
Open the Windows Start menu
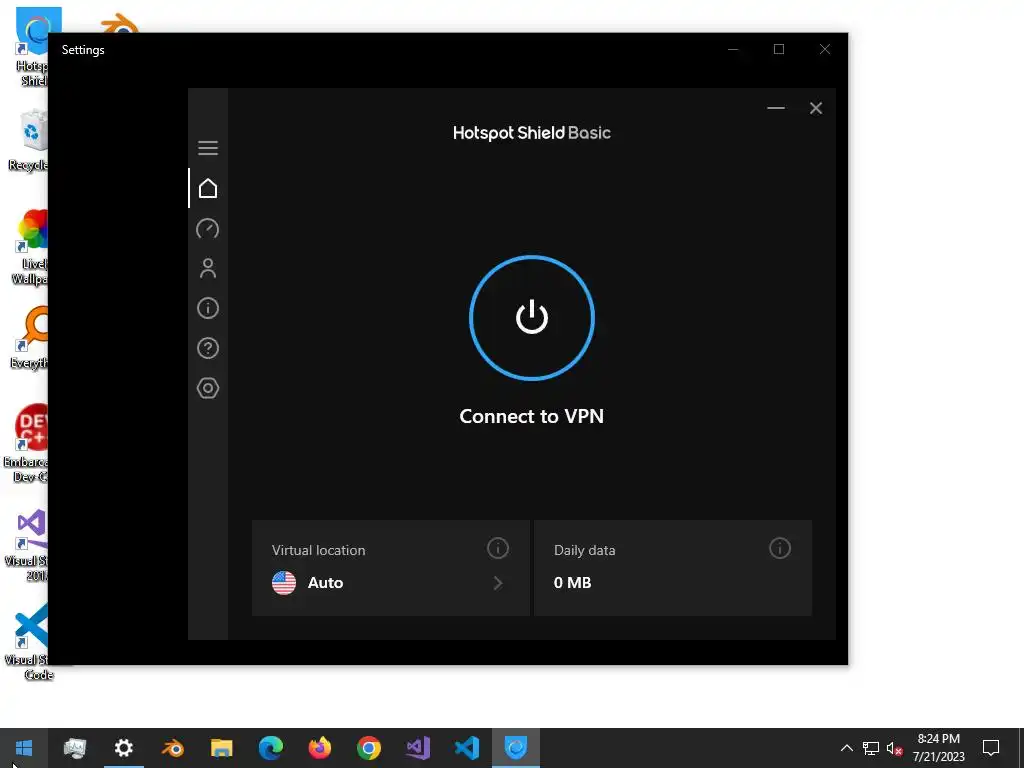(x=24, y=748)
